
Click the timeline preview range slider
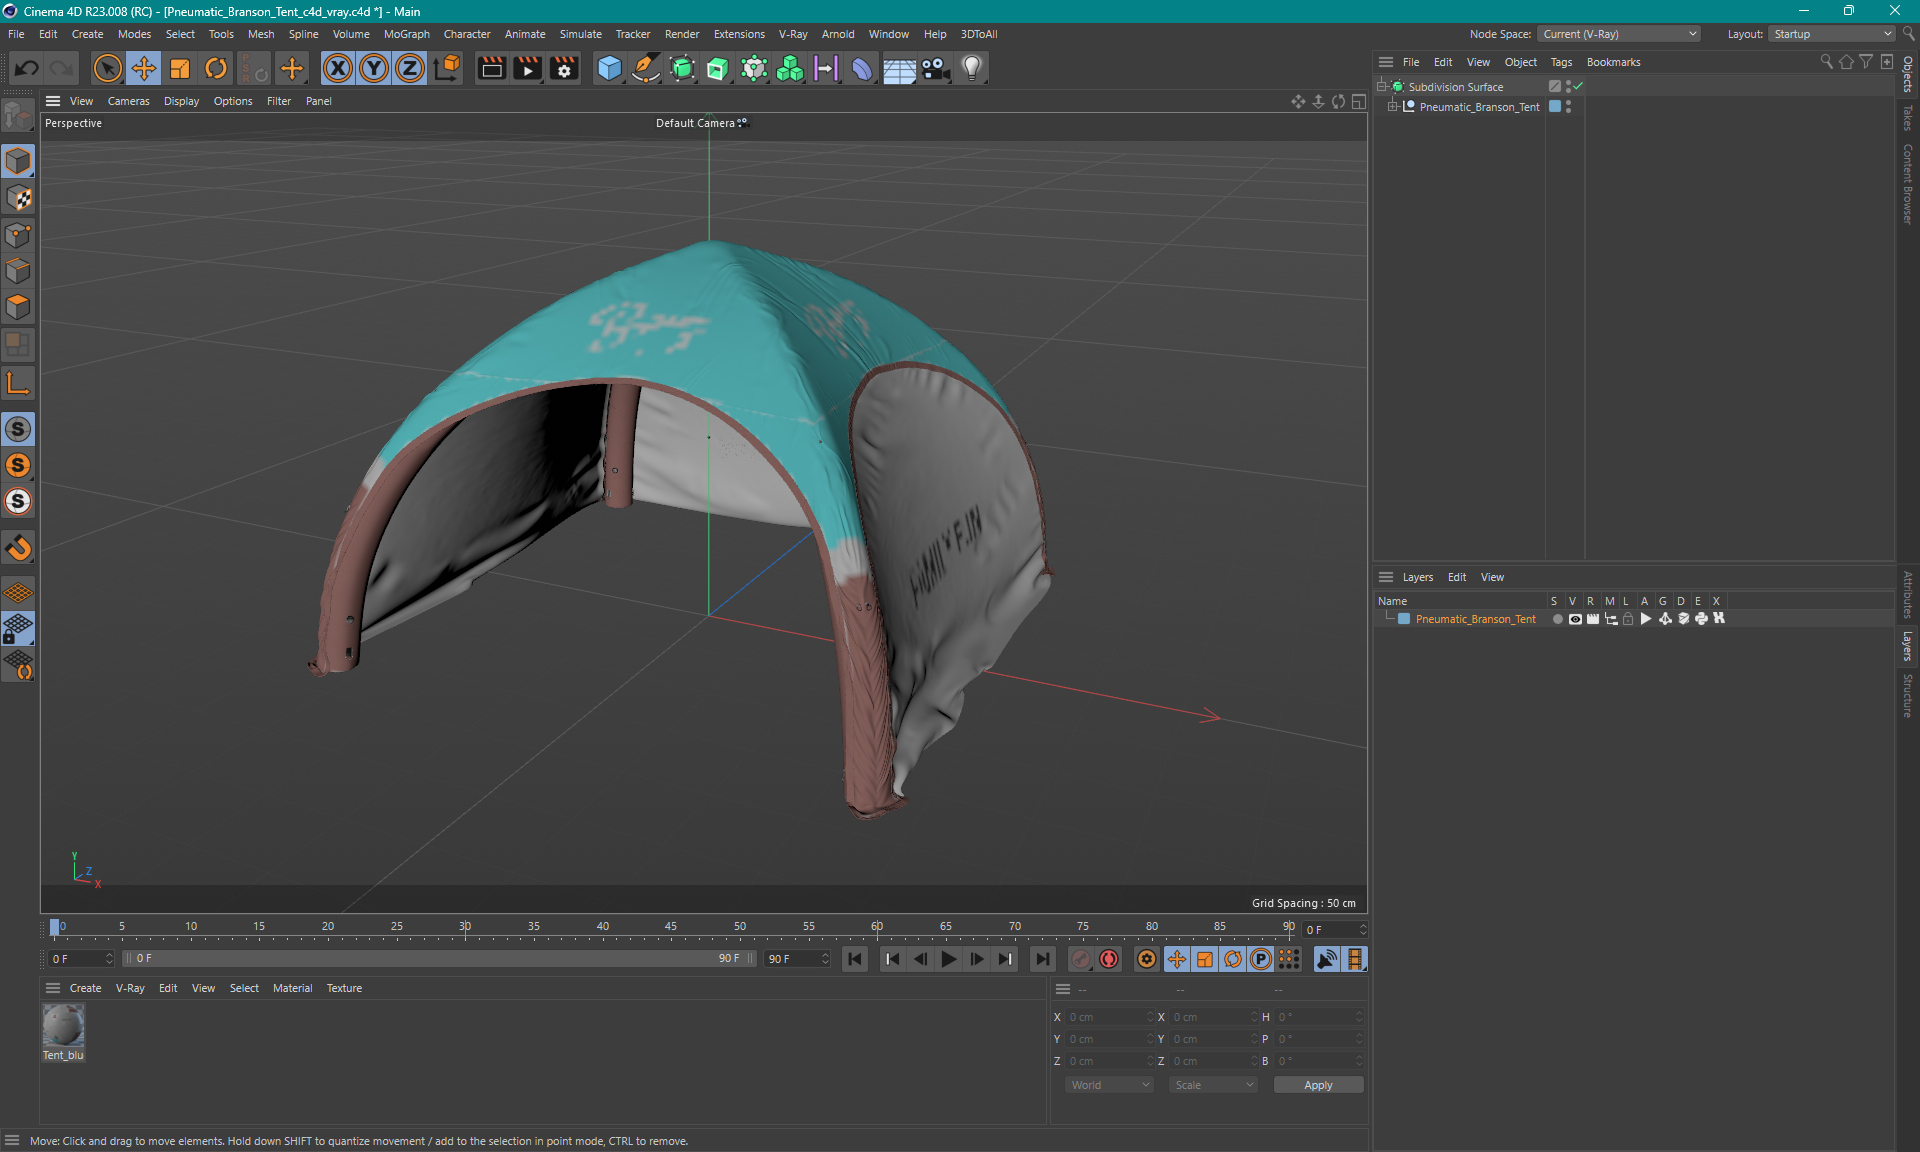click(439, 958)
